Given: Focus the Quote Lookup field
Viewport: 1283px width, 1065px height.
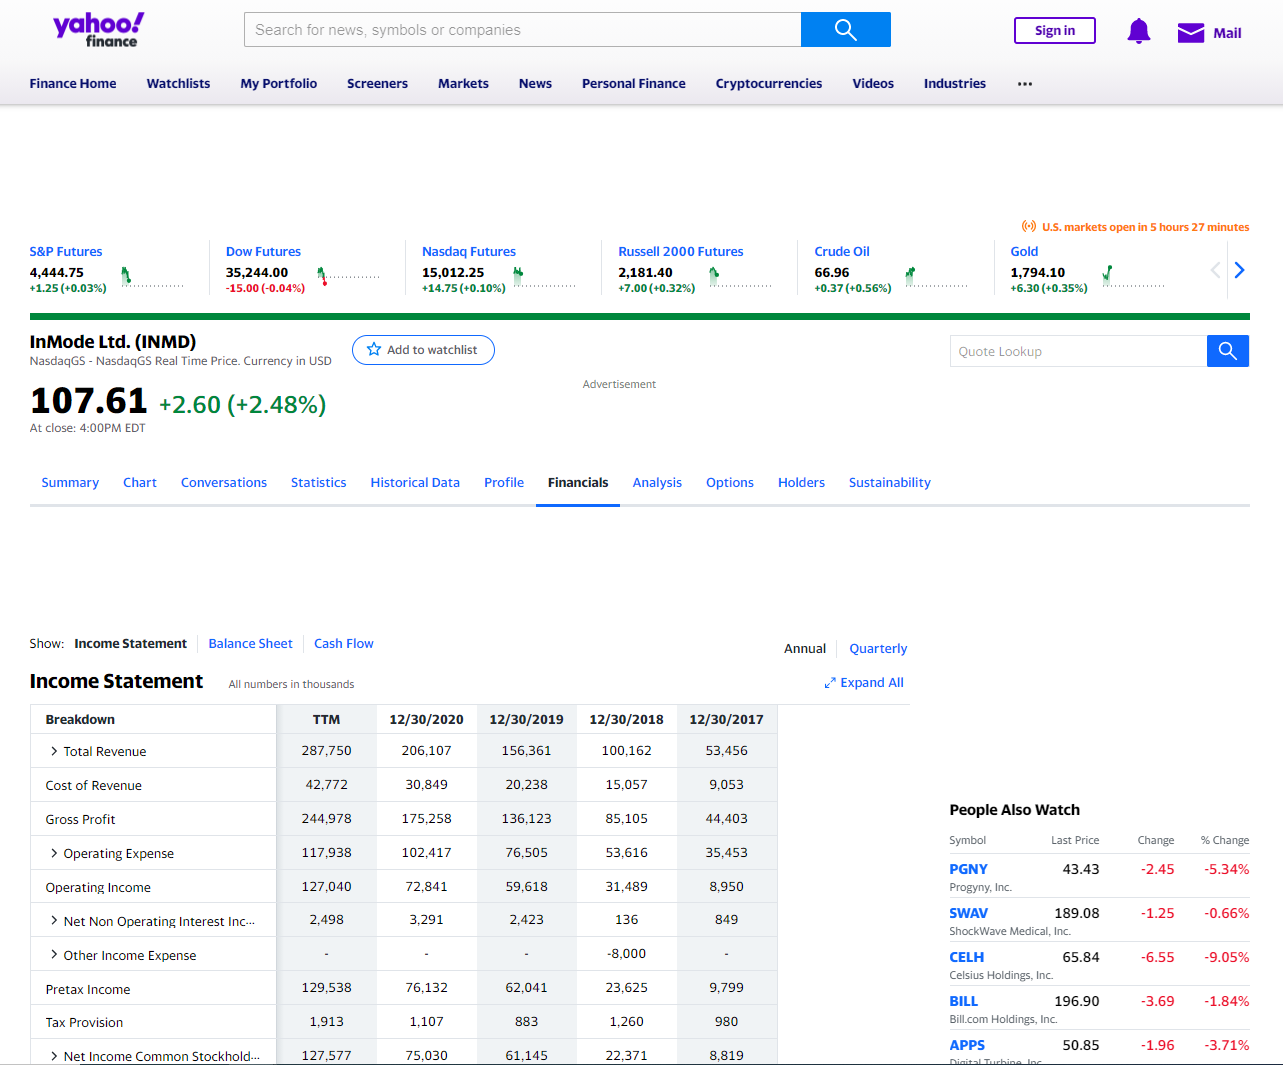Looking at the screenshot, I should [x=1078, y=351].
